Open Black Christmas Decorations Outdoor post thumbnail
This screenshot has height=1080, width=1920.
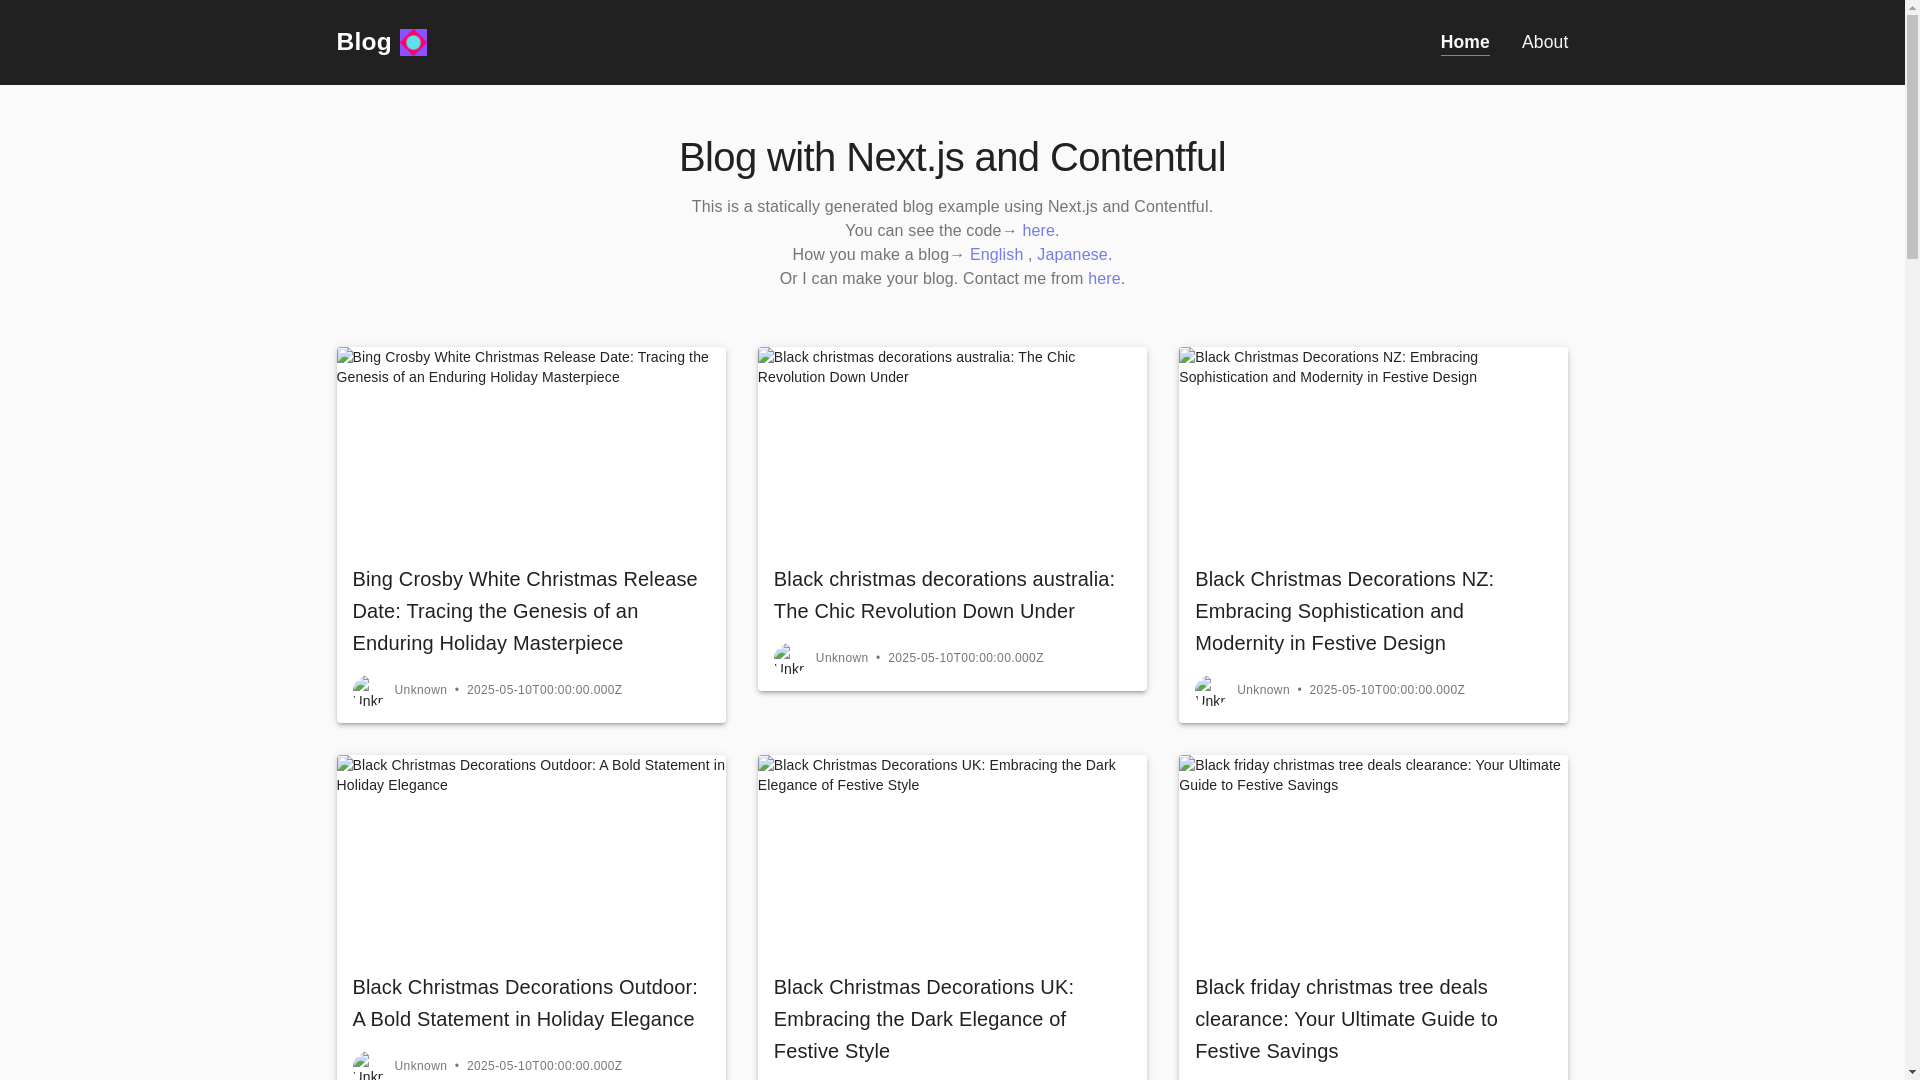pyautogui.click(x=531, y=855)
